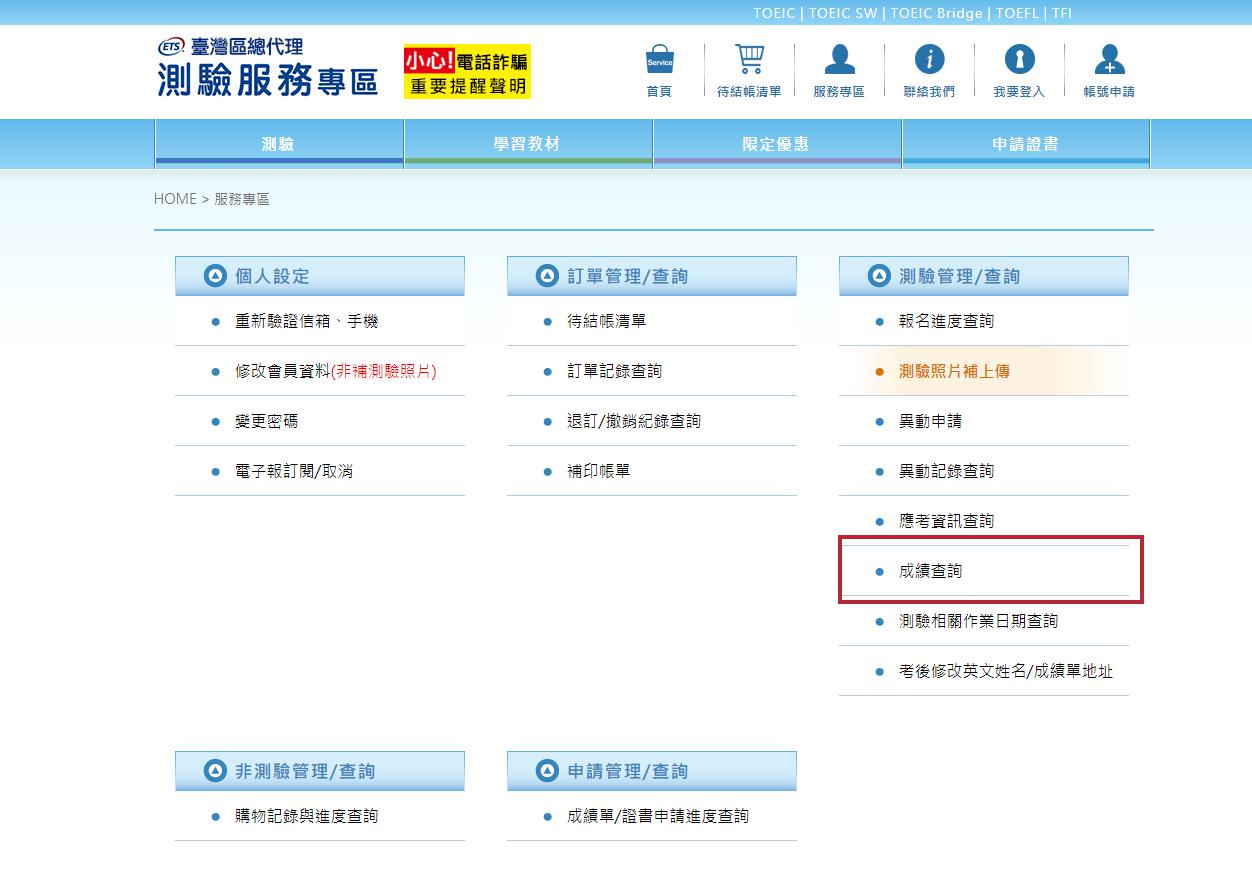Click the TFI top link
This screenshot has width=1252, height=886.
pyautogui.click(x=1061, y=13)
